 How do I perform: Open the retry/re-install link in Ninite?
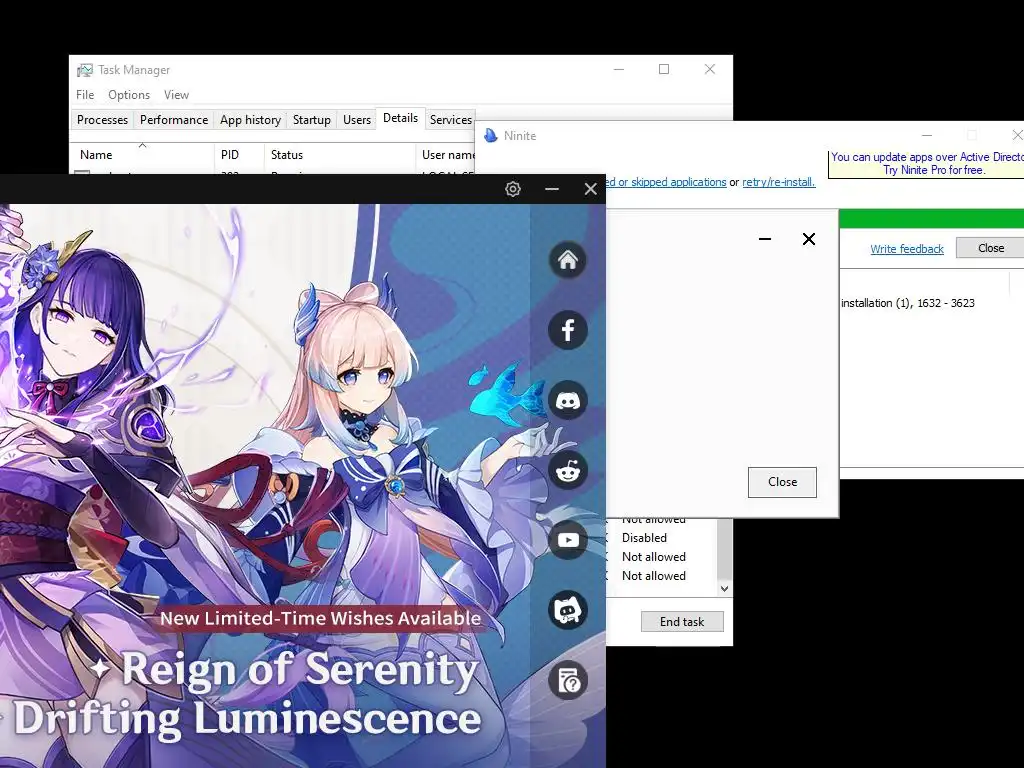(x=778, y=182)
